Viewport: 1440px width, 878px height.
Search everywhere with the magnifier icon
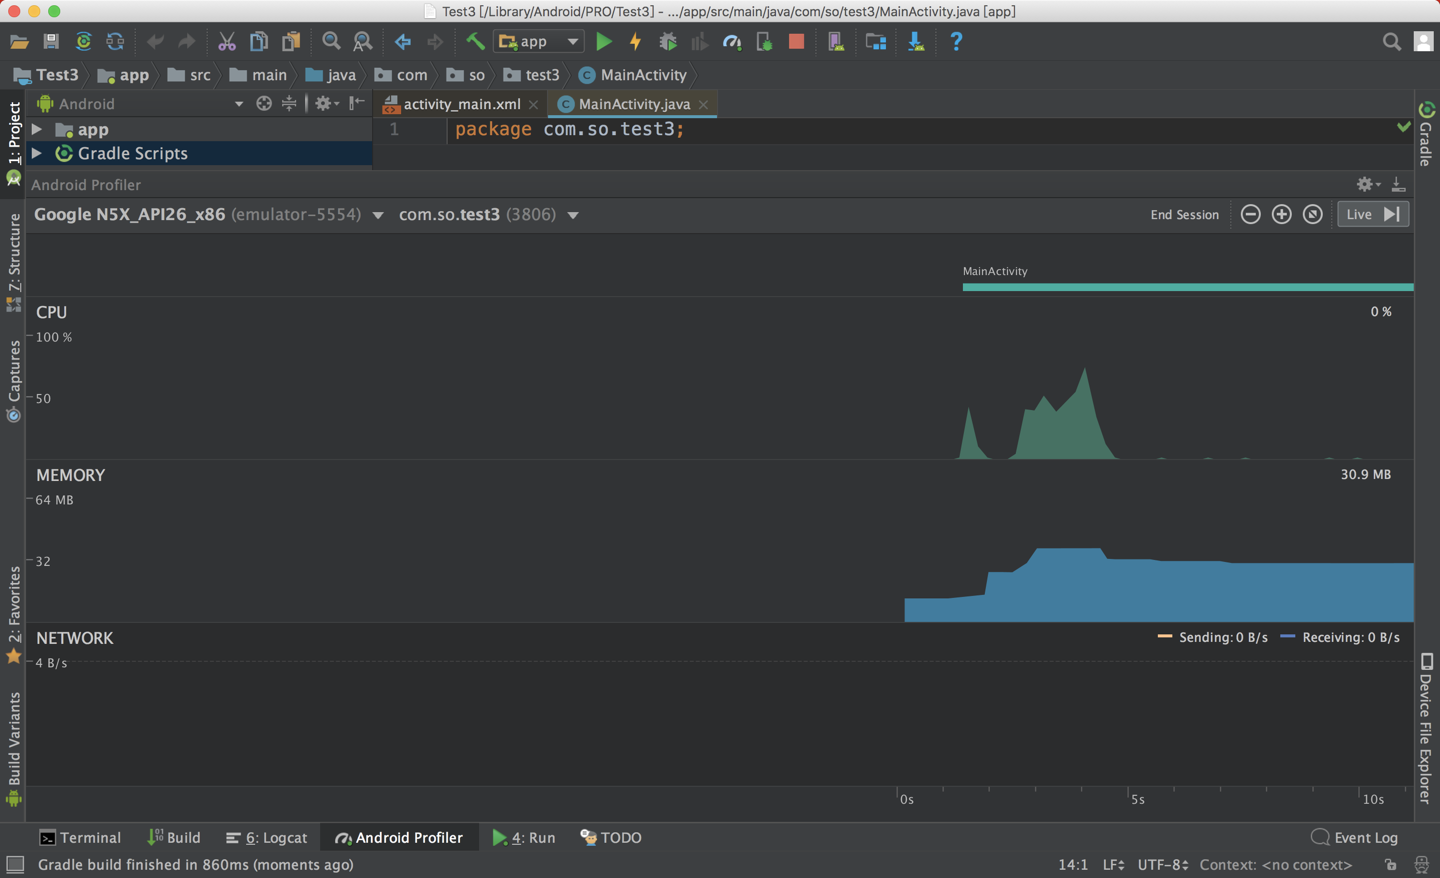(1392, 42)
